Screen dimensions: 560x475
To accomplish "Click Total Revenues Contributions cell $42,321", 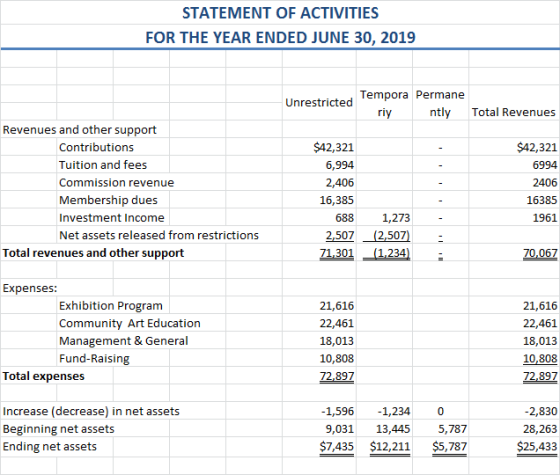I will 537,147.
